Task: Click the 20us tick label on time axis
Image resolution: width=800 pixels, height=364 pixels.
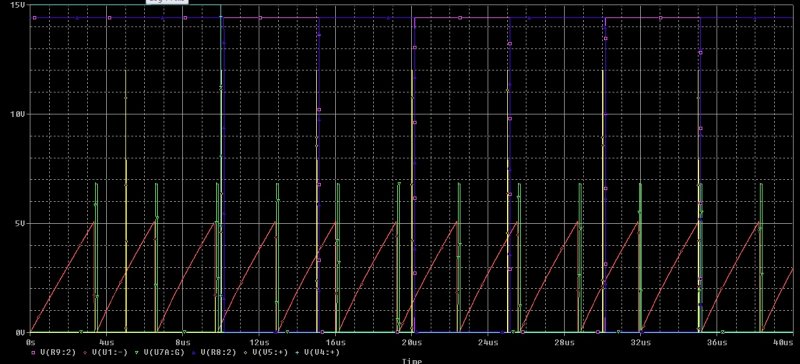Action: [412, 342]
